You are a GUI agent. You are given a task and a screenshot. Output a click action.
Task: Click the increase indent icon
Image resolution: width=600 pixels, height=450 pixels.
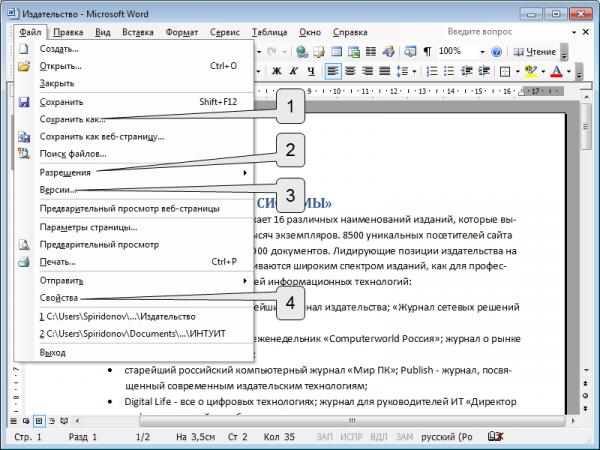point(484,71)
